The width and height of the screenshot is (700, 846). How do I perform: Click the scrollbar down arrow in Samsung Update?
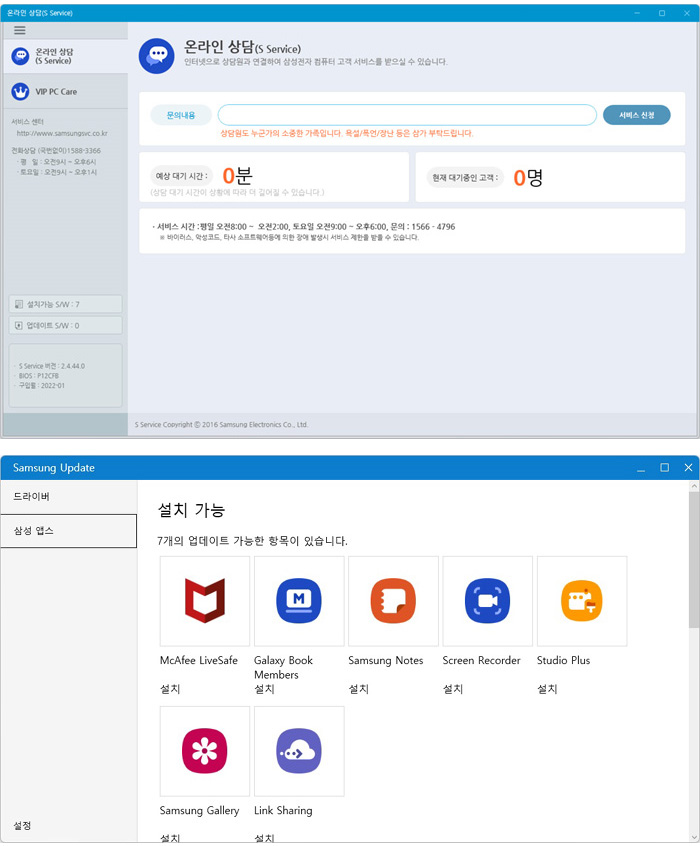694,837
